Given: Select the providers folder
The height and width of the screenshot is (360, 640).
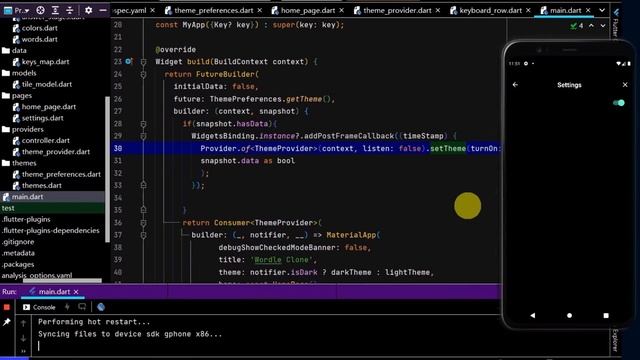Looking at the screenshot, I should pyautogui.click(x=22, y=129).
